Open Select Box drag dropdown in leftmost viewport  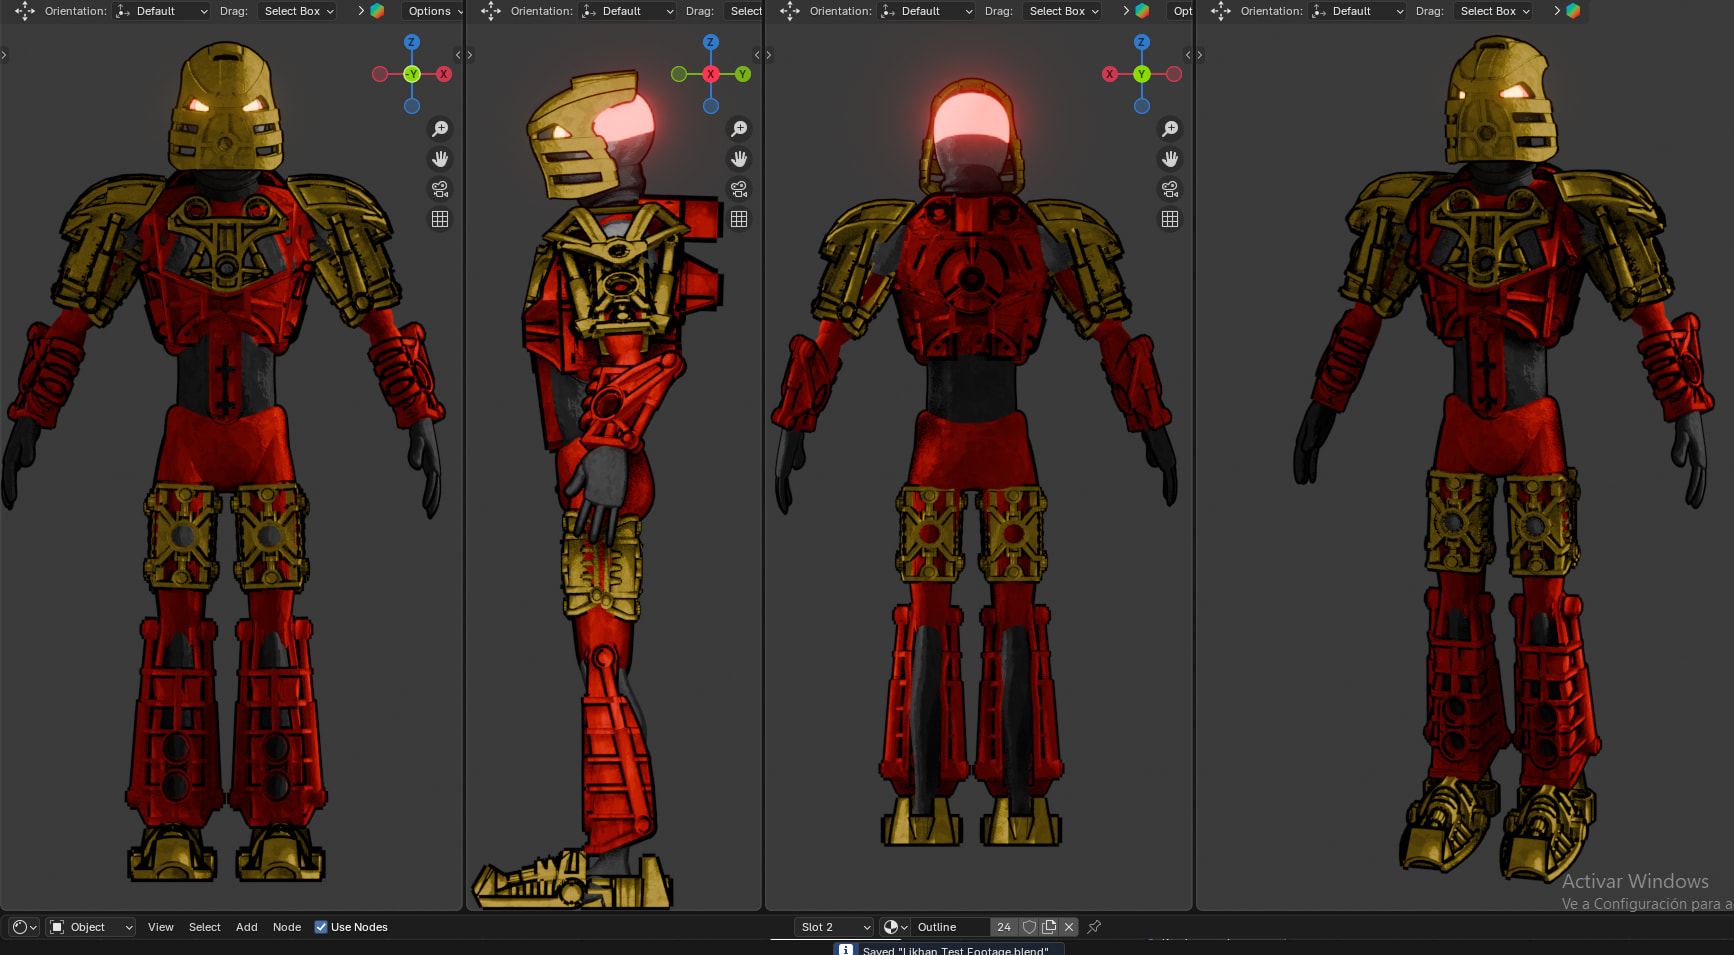point(298,11)
